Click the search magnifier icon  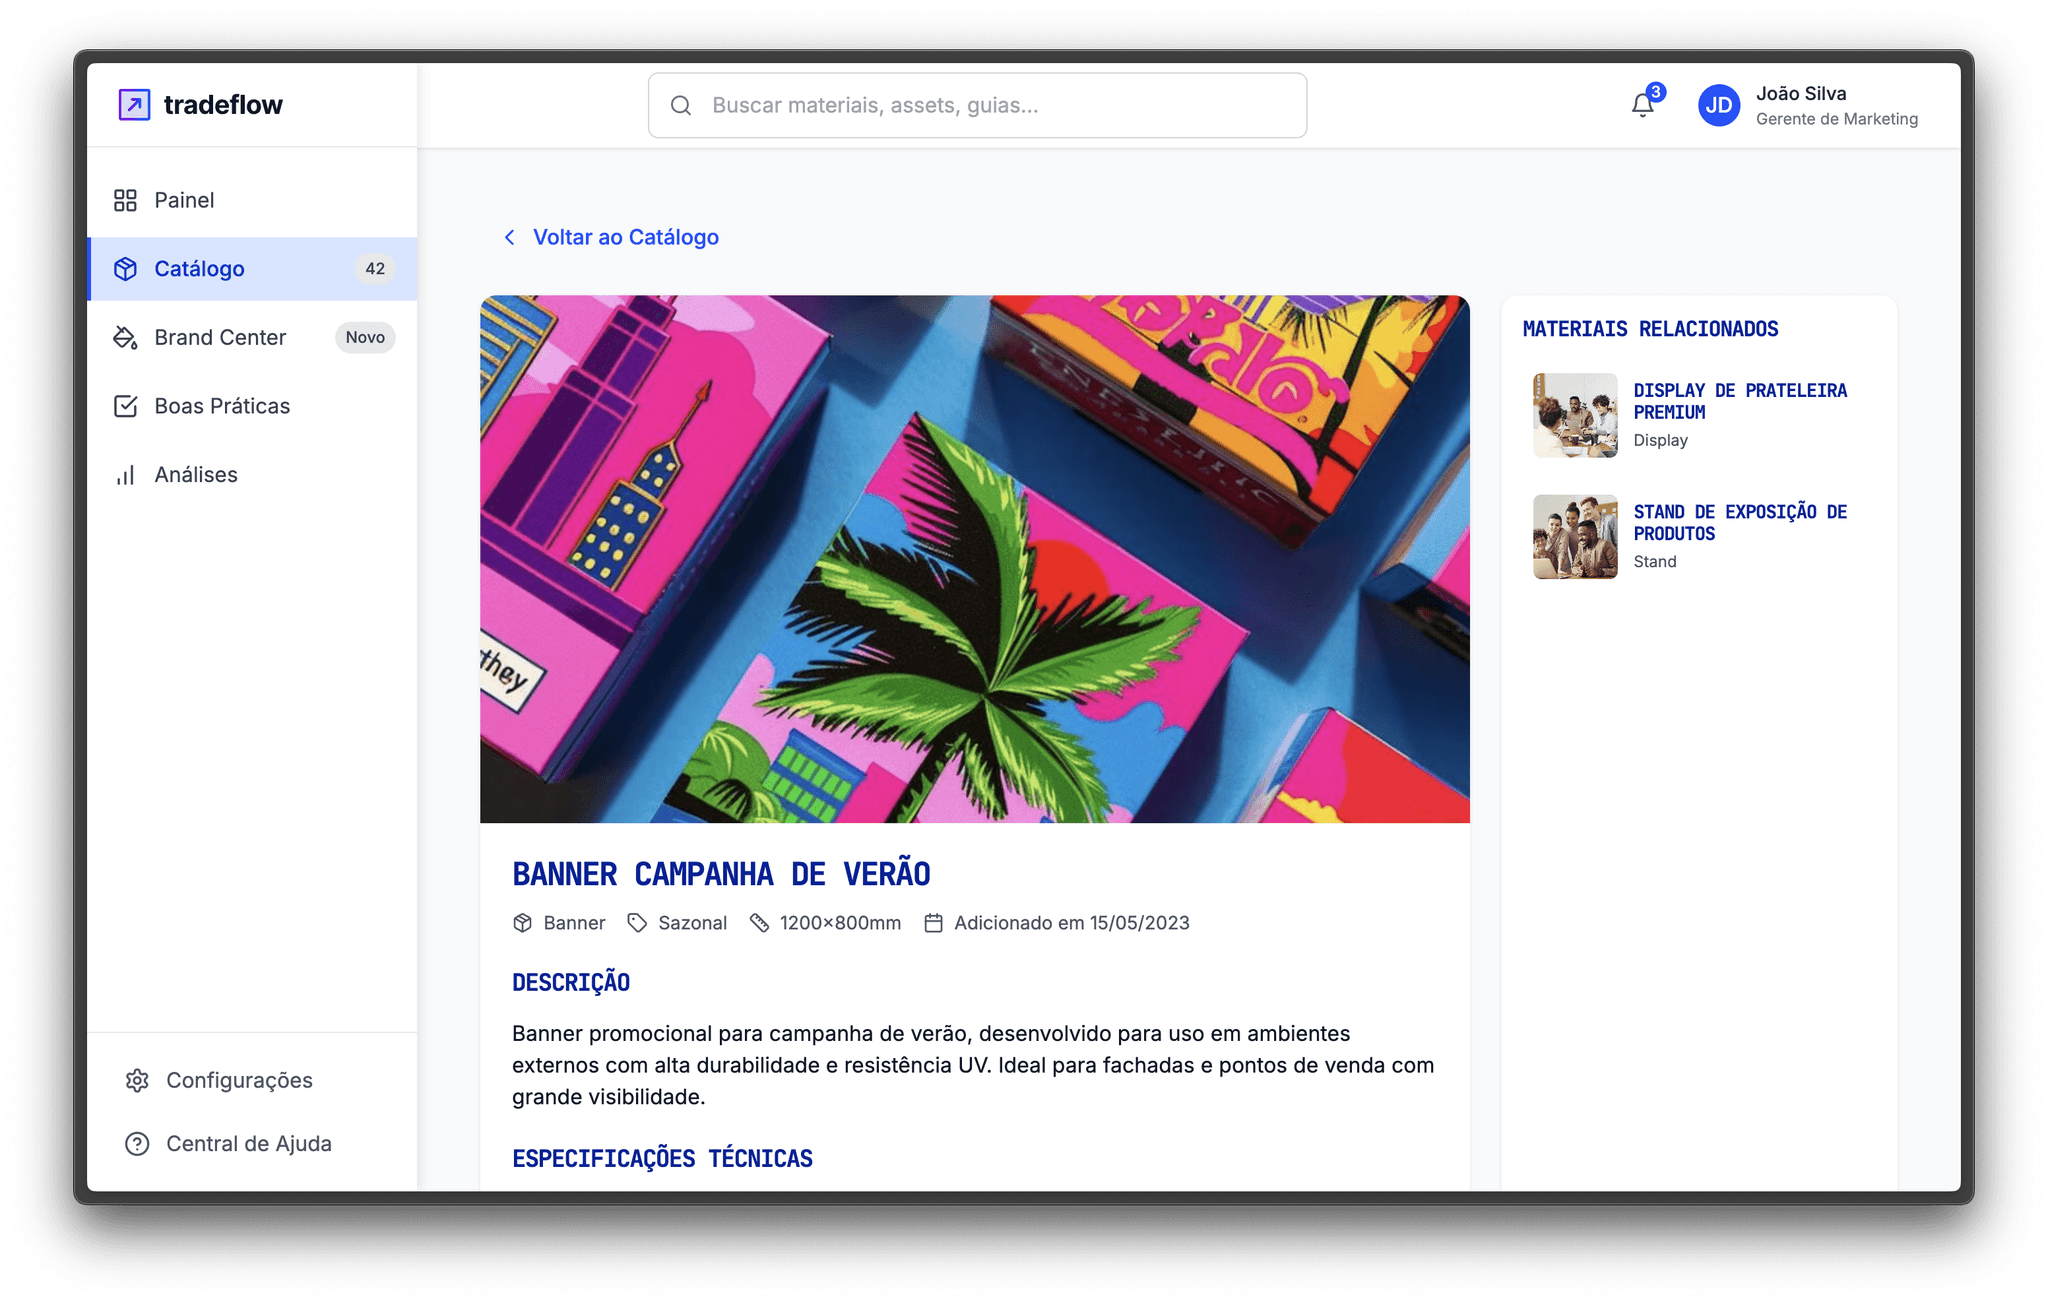pos(681,105)
